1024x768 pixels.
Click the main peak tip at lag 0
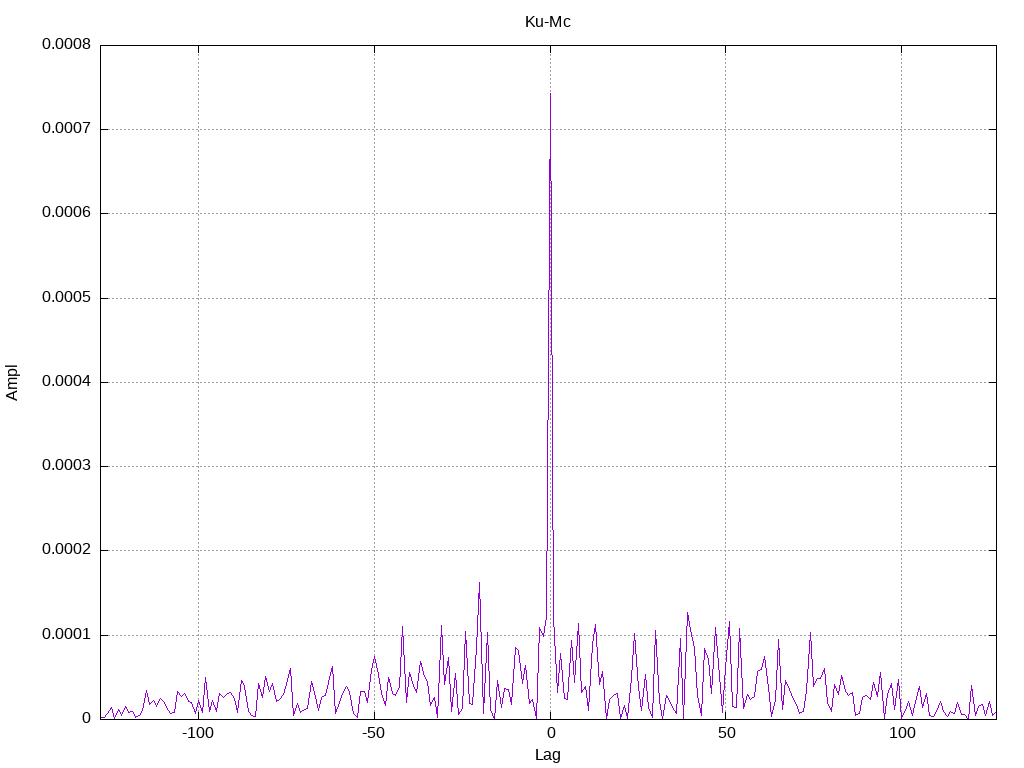[551, 95]
